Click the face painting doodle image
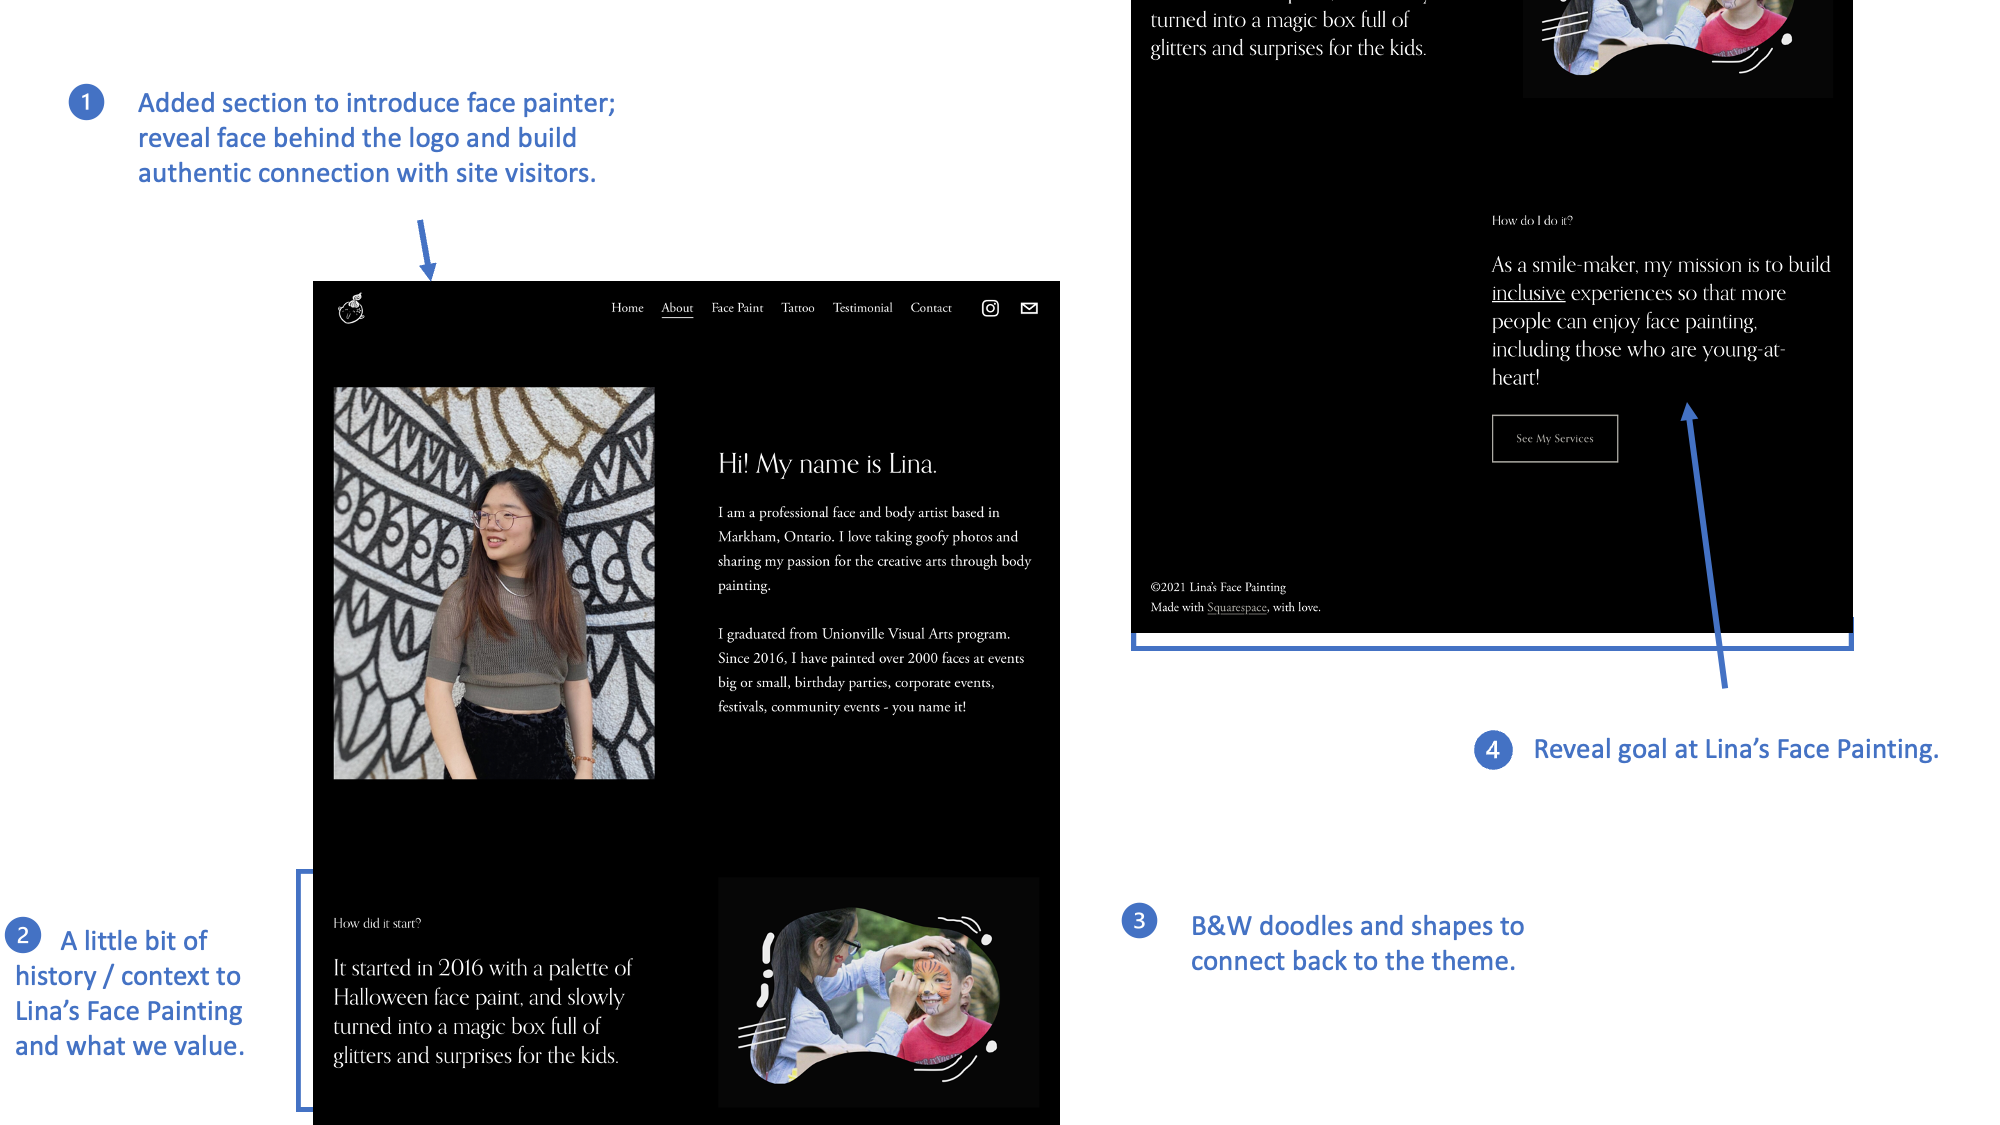This screenshot has height=1125, width=2000. pos(878,992)
